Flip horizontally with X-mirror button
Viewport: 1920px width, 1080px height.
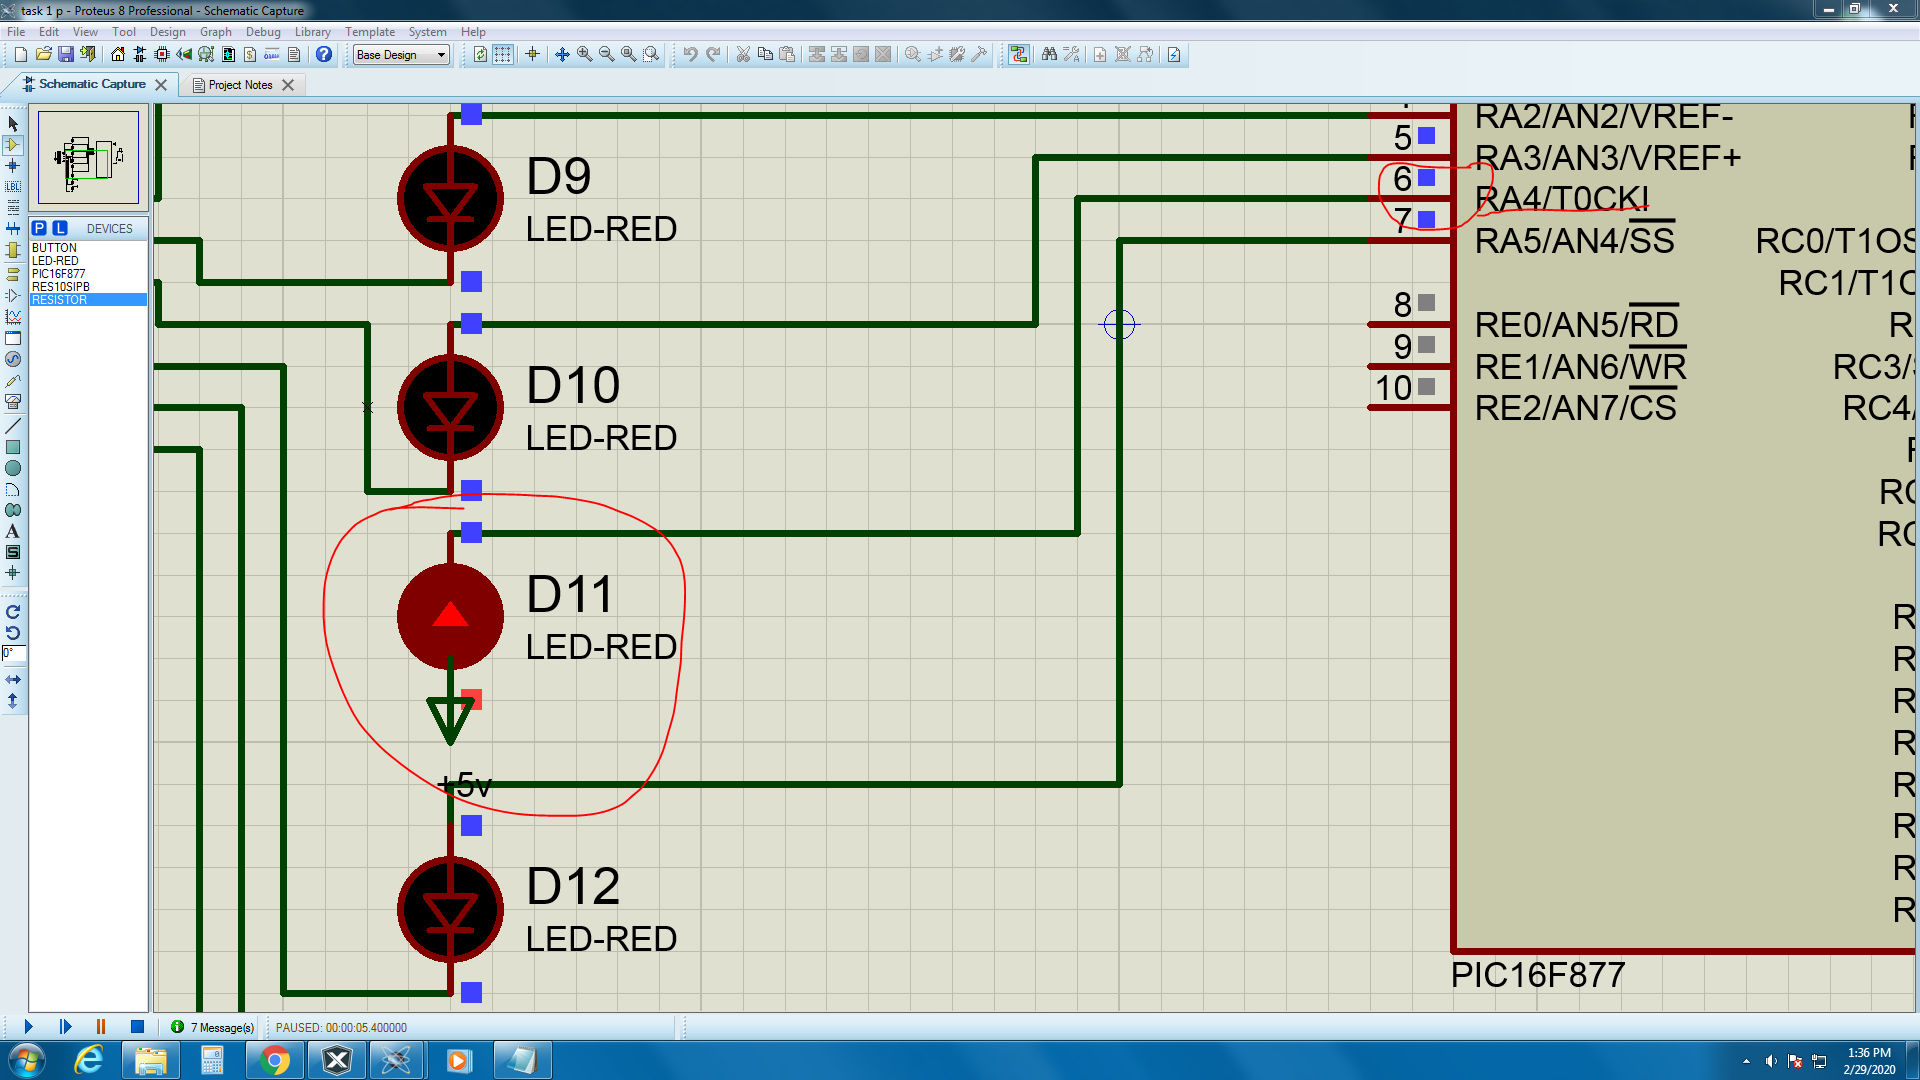point(13,680)
